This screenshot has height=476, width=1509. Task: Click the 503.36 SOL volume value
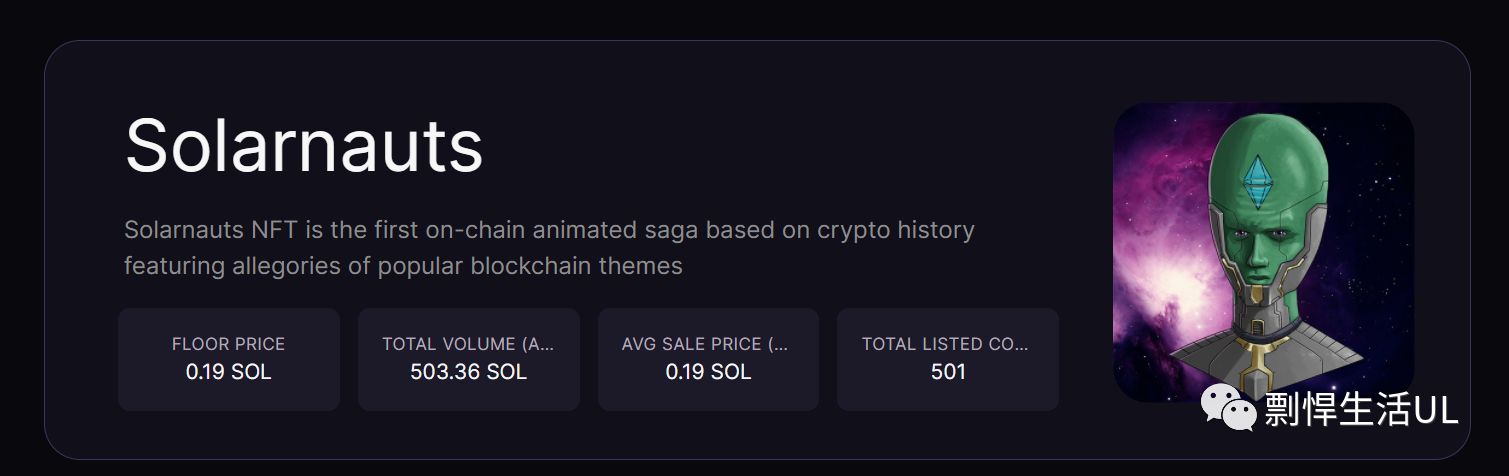(x=469, y=372)
